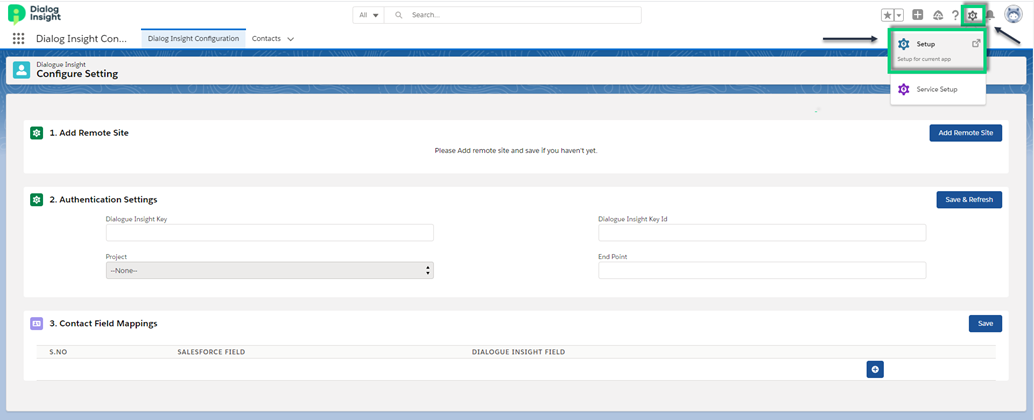1034x420 pixels.
Task: Click the external link icon beside Setup
Action: [x=976, y=44]
